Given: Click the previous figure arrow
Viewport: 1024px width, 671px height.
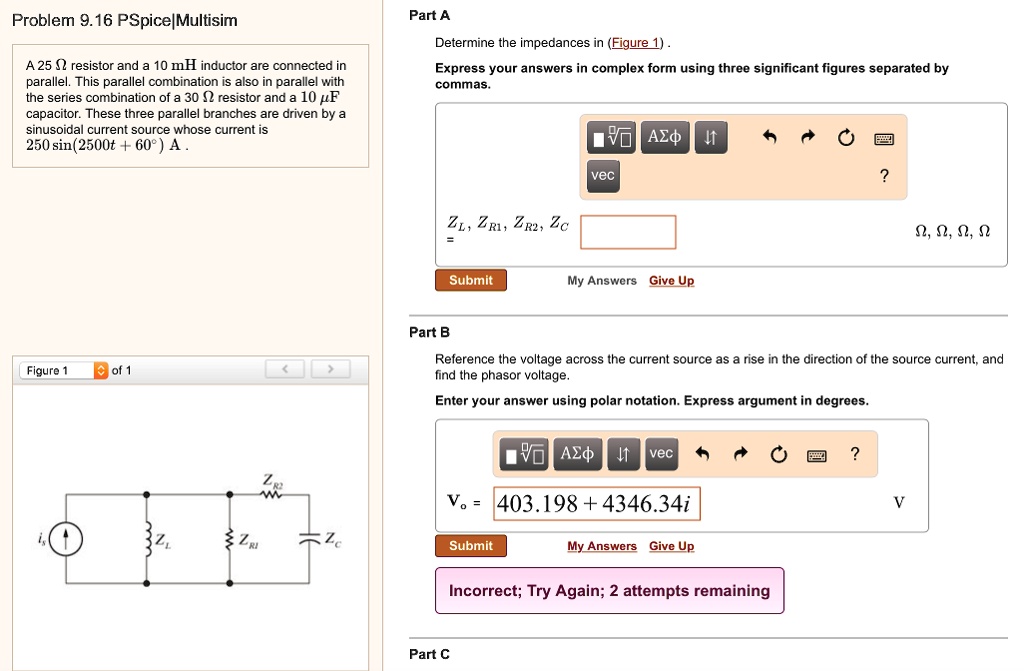Looking at the screenshot, I should (284, 368).
